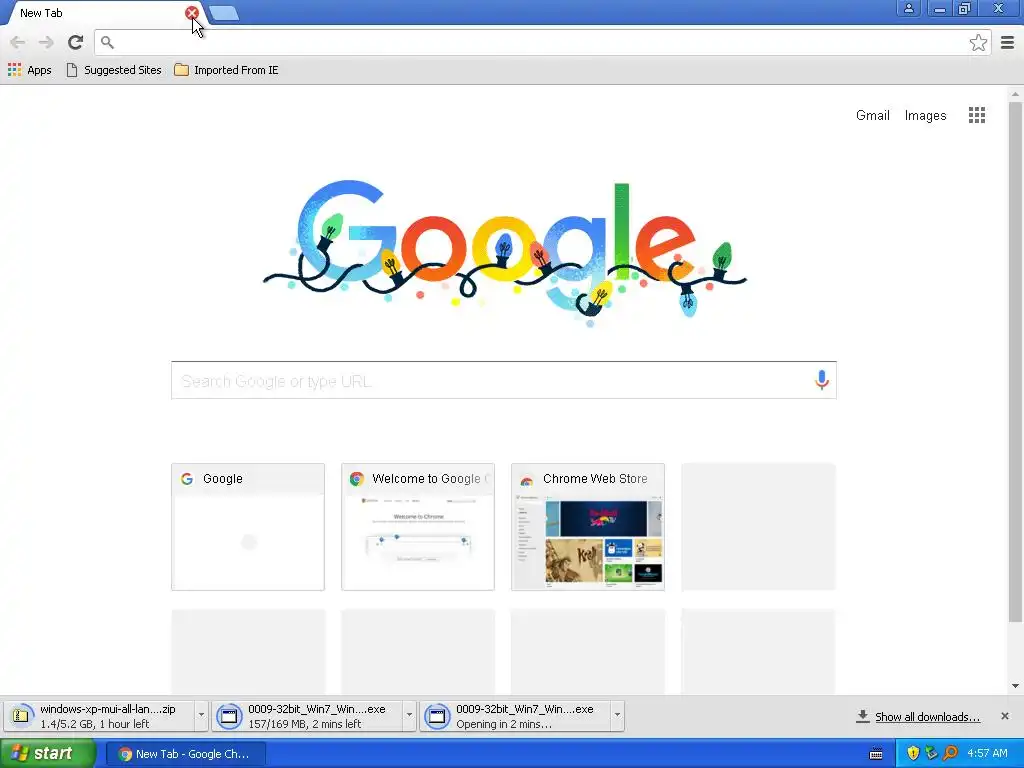Image resolution: width=1024 pixels, height=768 pixels.
Task: Open the Google apps grid
Action: (x=976, y=115)
